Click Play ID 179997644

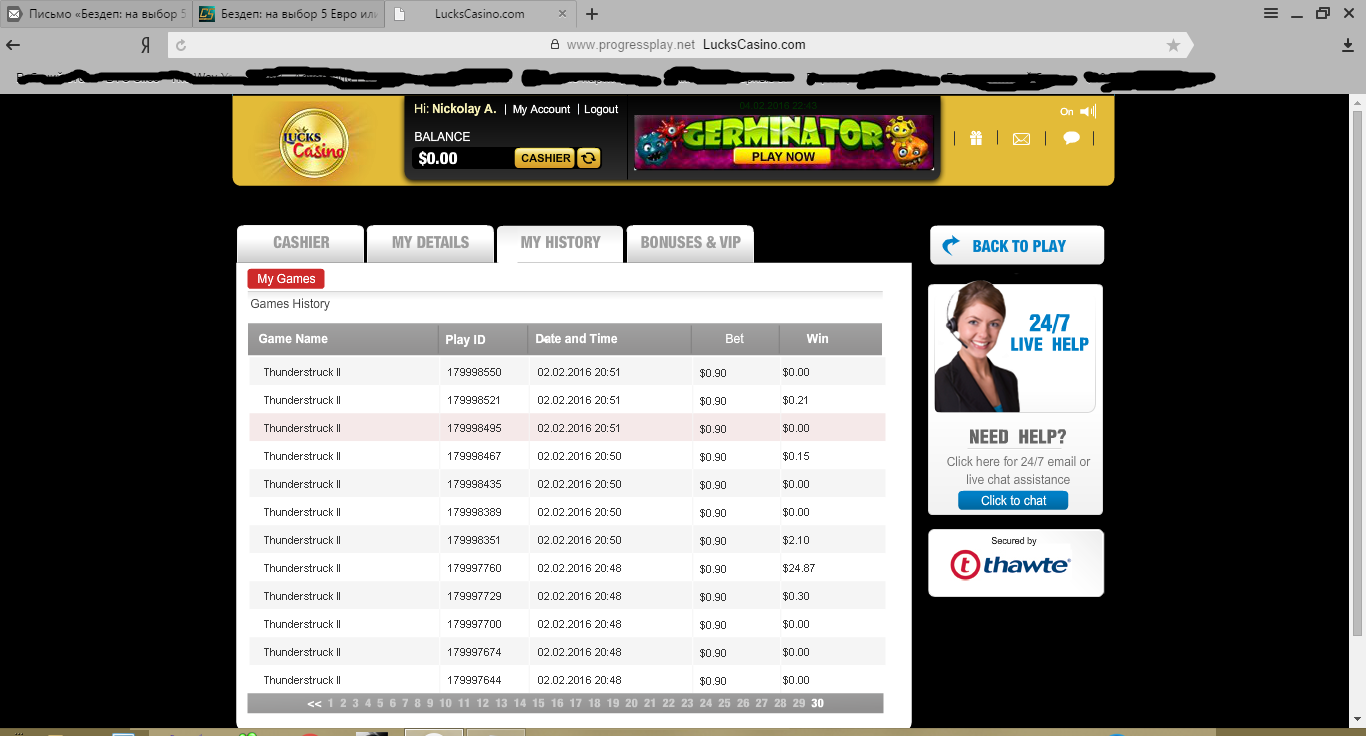click(x=474, y=681)
